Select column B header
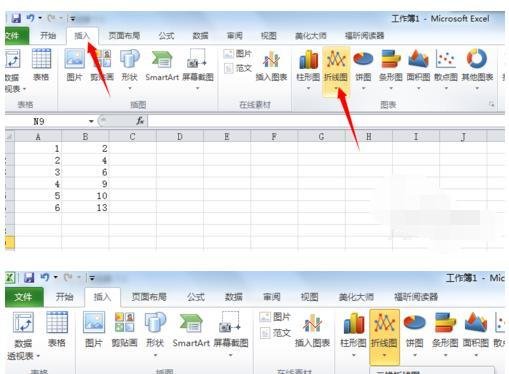Viewport: 509px width, 374px height. 85,137
